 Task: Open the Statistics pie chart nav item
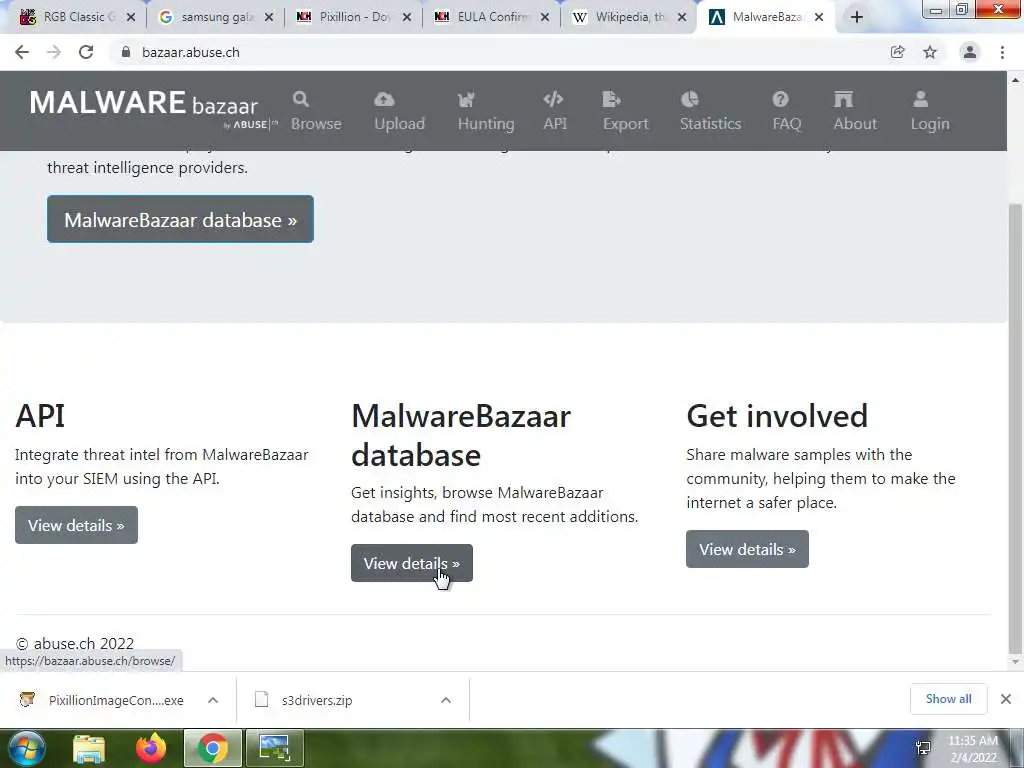pyautogui.click(x=710, y=111)
